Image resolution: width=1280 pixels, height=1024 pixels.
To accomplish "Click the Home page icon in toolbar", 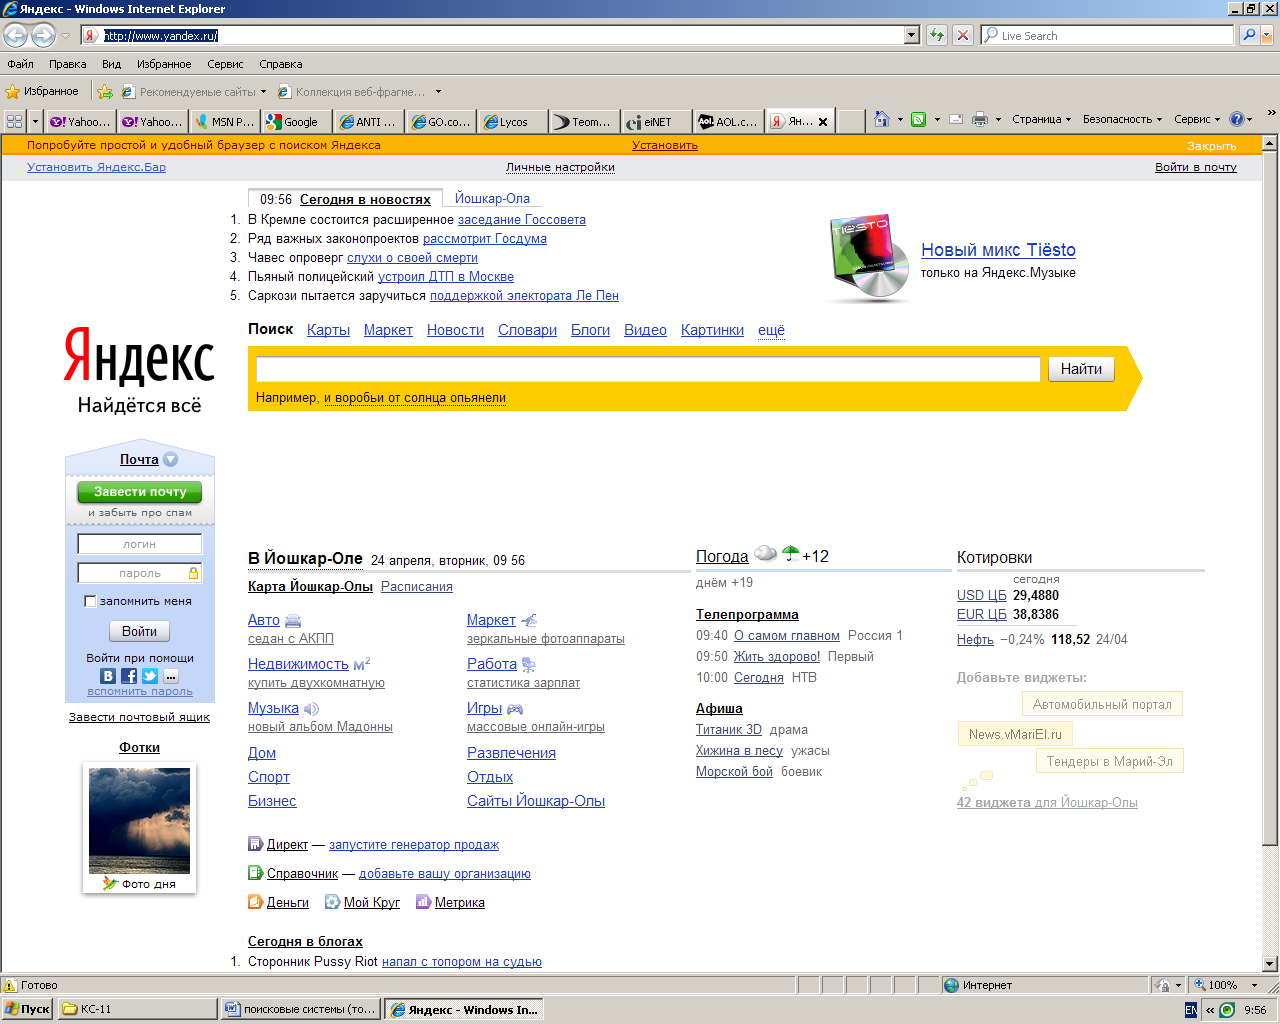I will point(881,119).
